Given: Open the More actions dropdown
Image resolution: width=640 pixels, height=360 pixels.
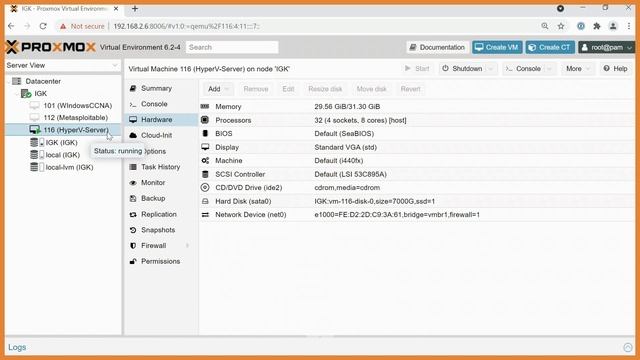Looking at the screenshot, I should tap(578, 69).
